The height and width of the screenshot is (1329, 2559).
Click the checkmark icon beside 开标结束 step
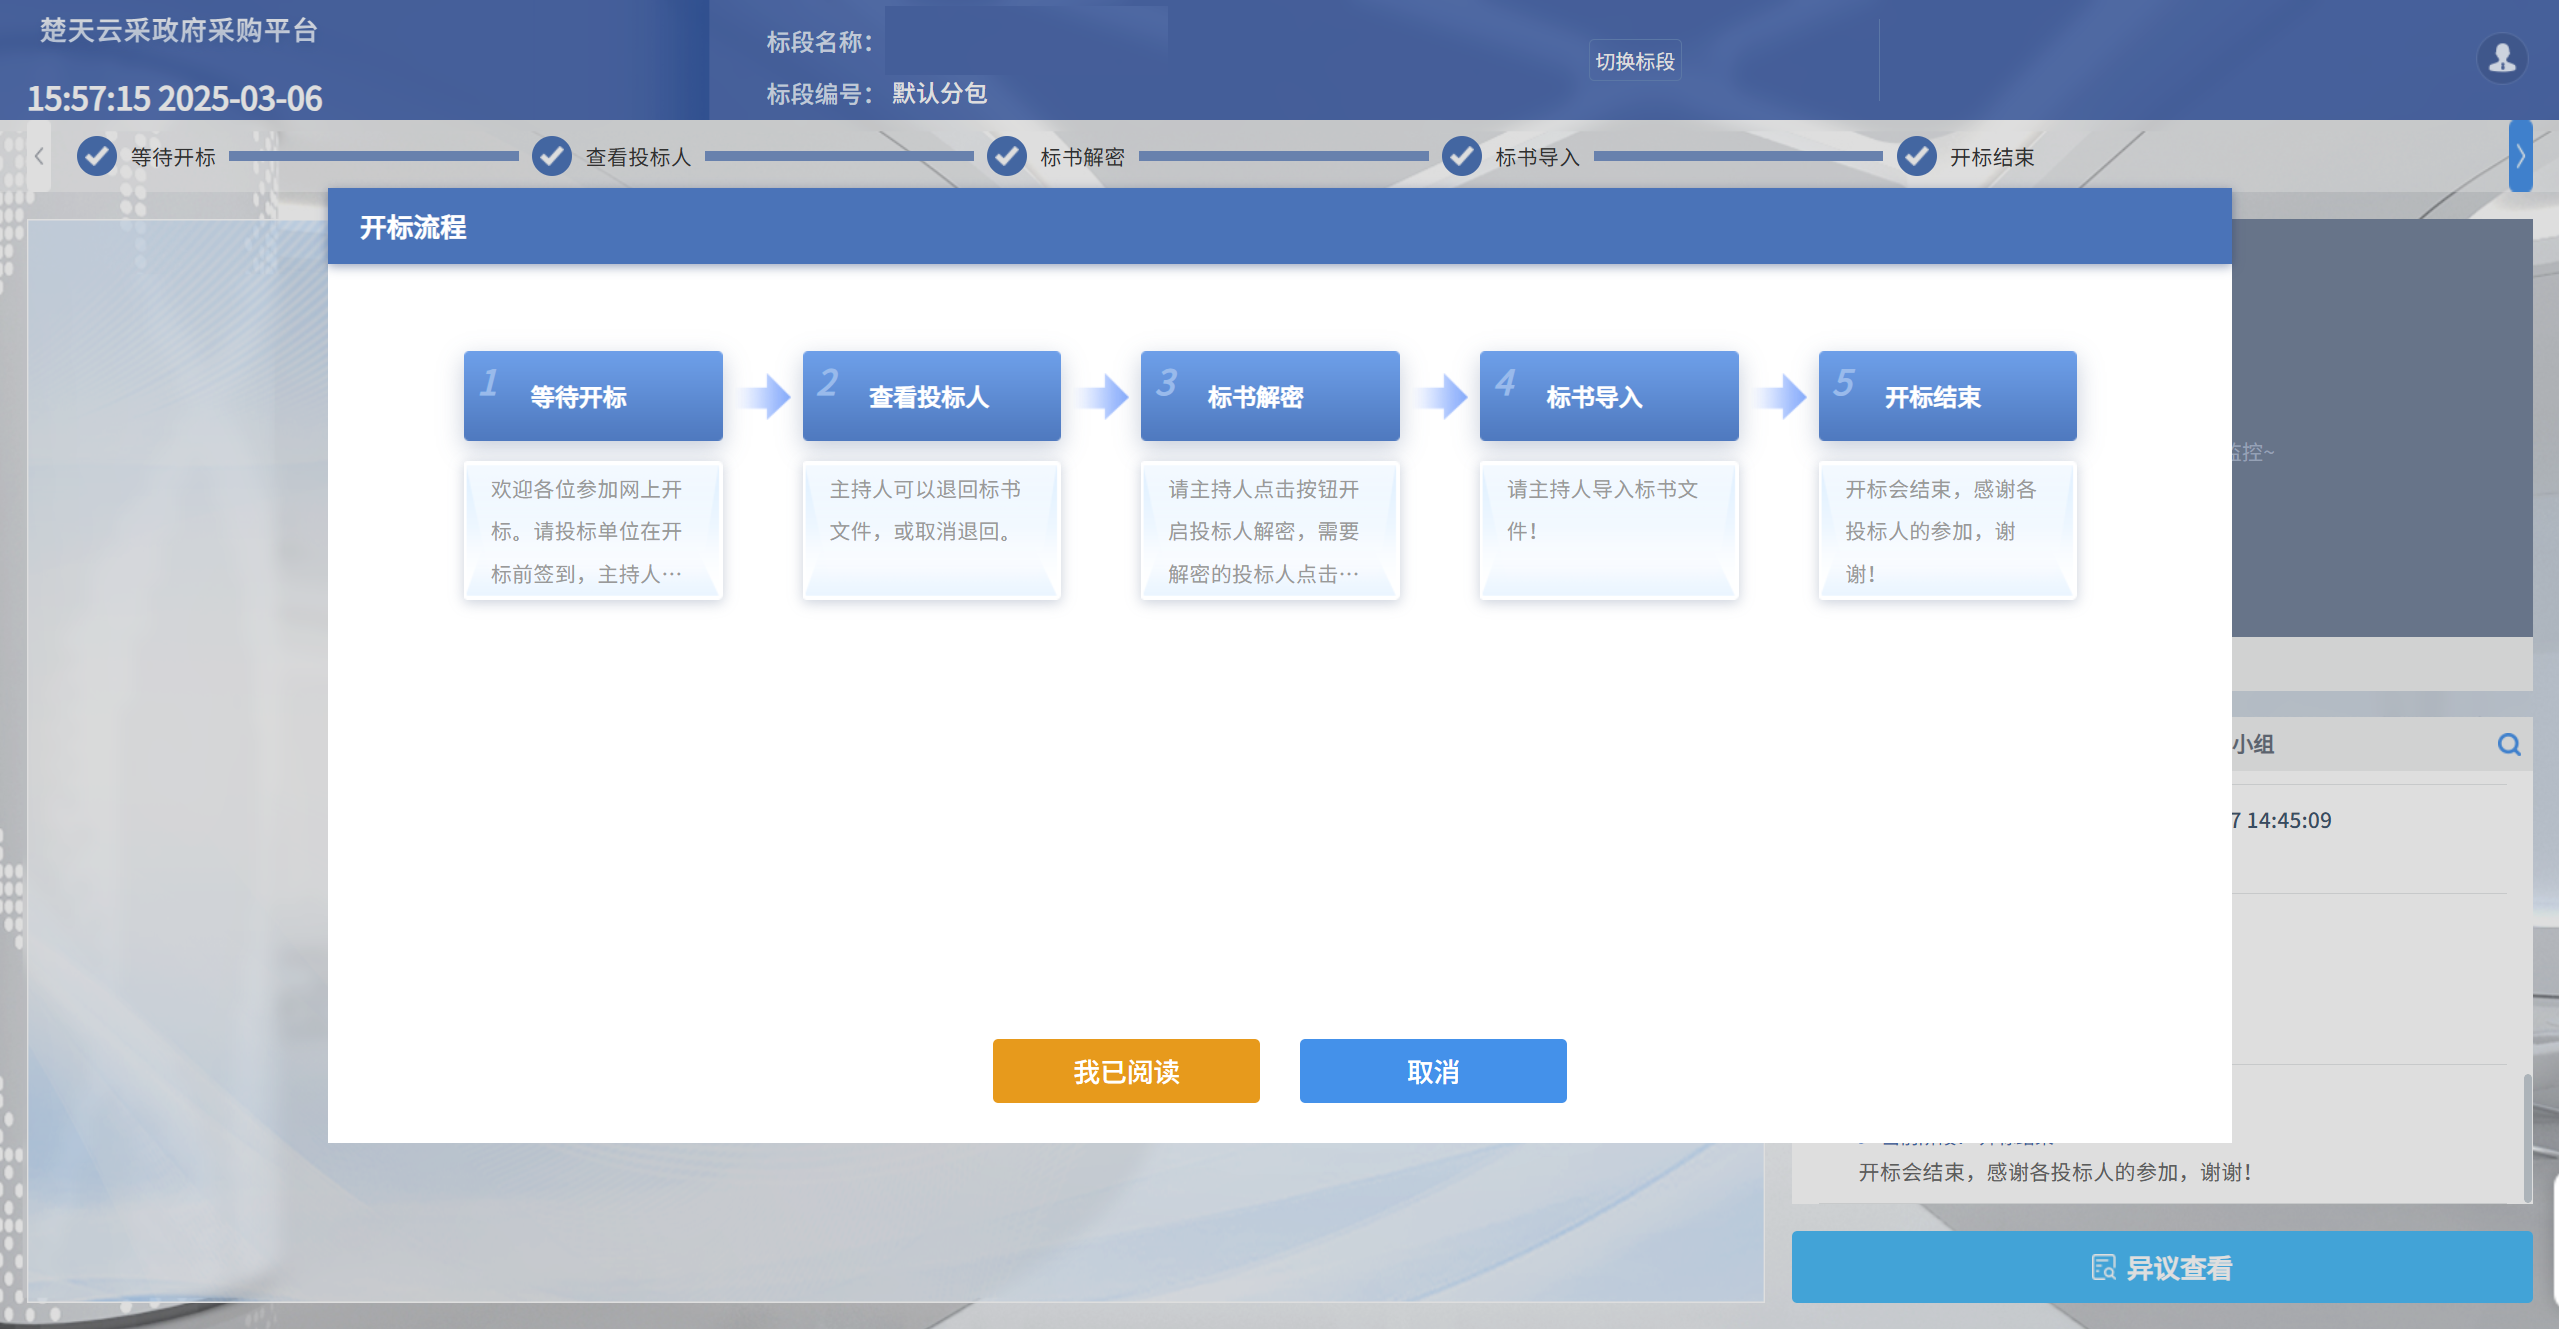point(1916,156)
